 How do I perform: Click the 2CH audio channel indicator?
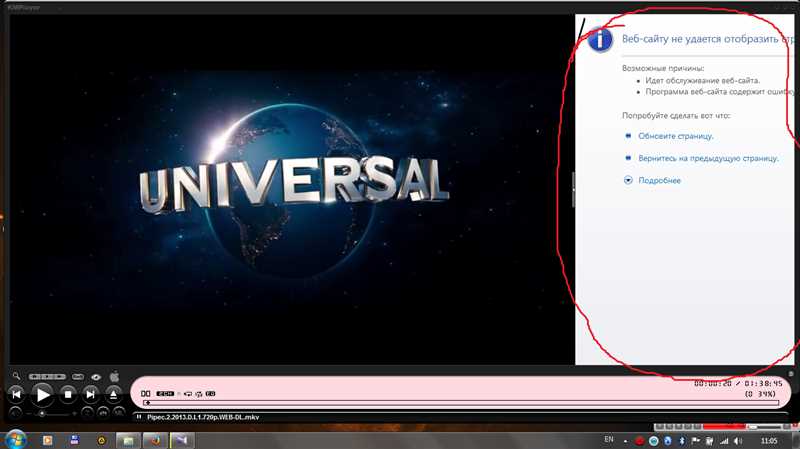click(165, 393)
